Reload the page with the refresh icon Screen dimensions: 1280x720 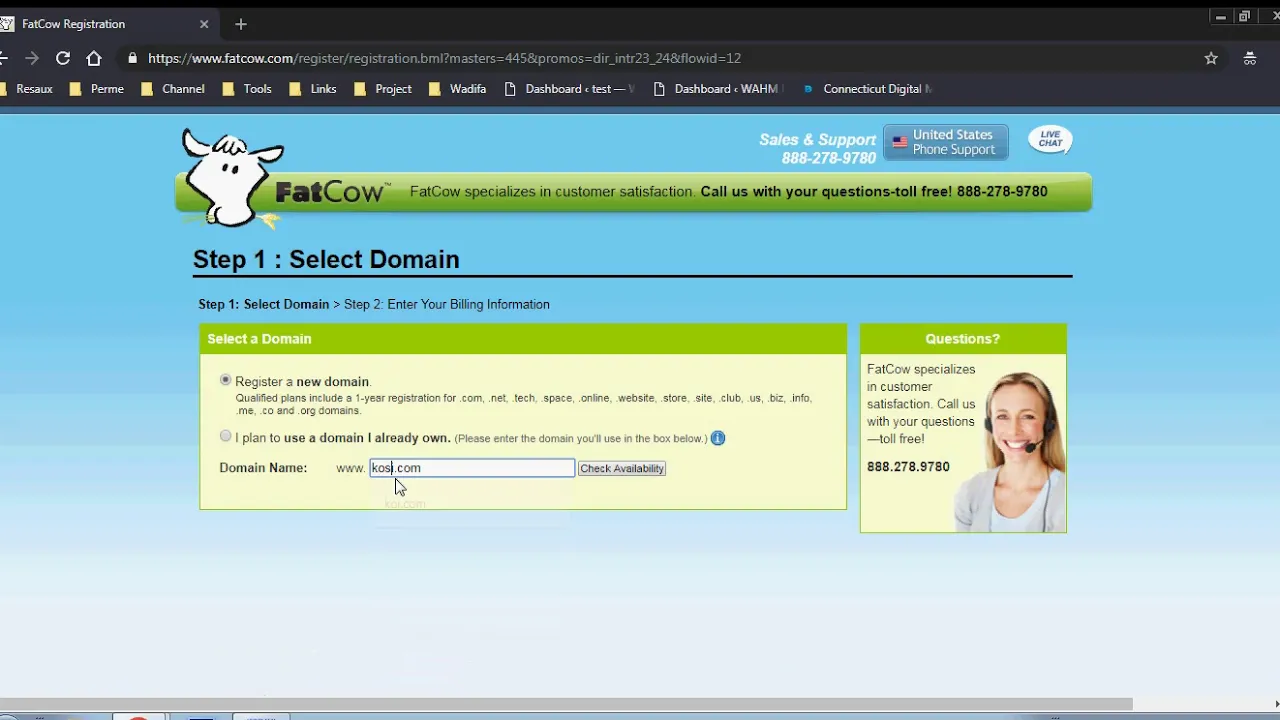[x=63, y=58]
